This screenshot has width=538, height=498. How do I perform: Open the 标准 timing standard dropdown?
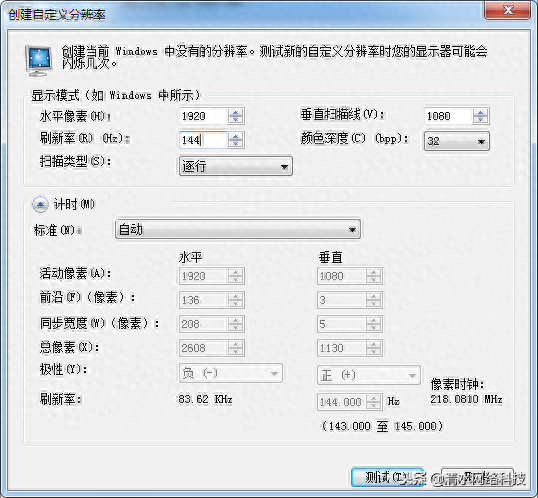point(238,229)
